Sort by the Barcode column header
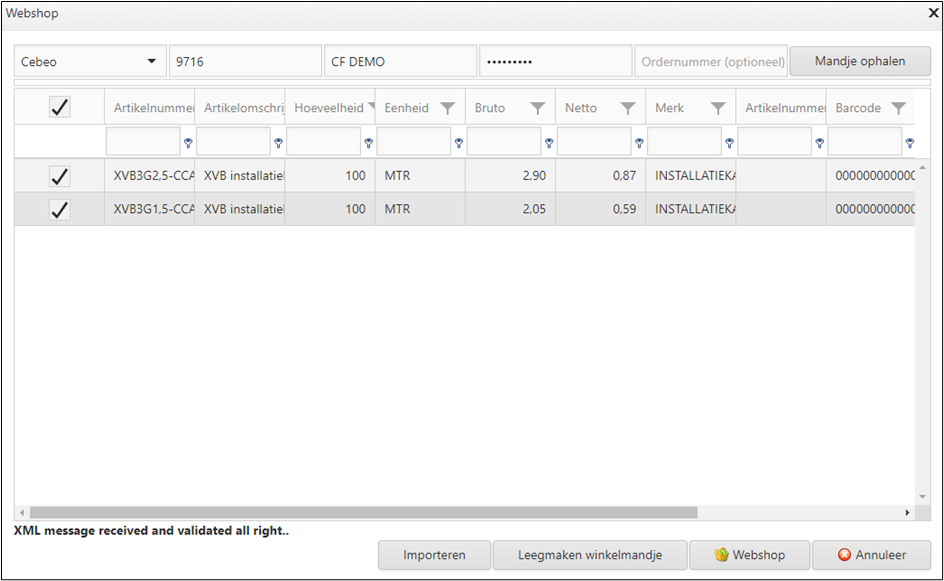944x581 pixels. point(858,108)
